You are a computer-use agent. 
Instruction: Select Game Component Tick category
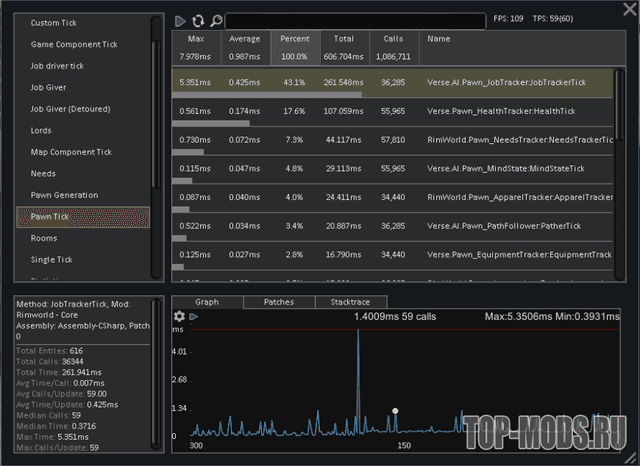(83, 44)
